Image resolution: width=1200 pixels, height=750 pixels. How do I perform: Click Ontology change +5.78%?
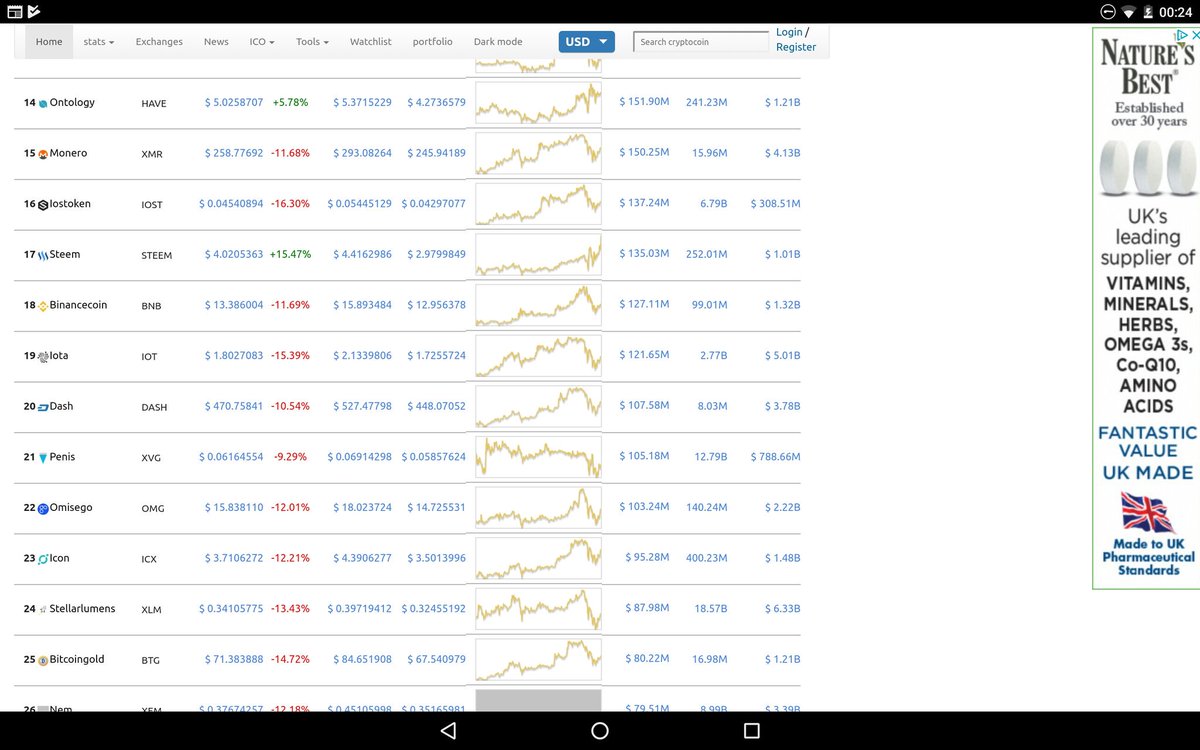[x=290, y=102]
